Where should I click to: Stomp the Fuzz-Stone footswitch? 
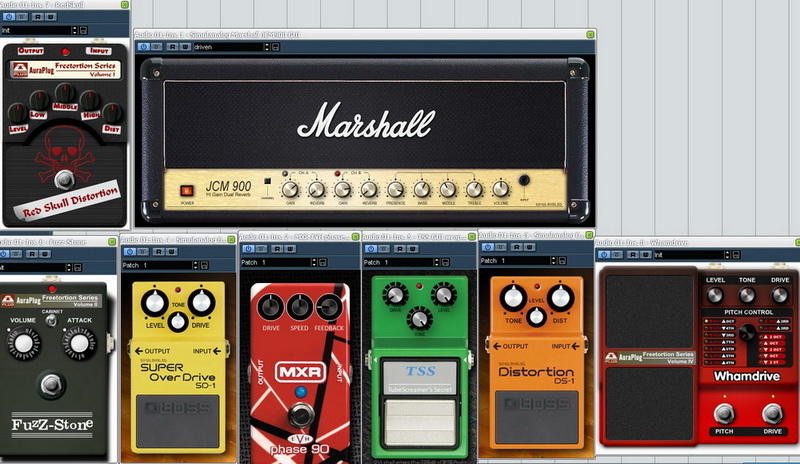coord(51,385)
